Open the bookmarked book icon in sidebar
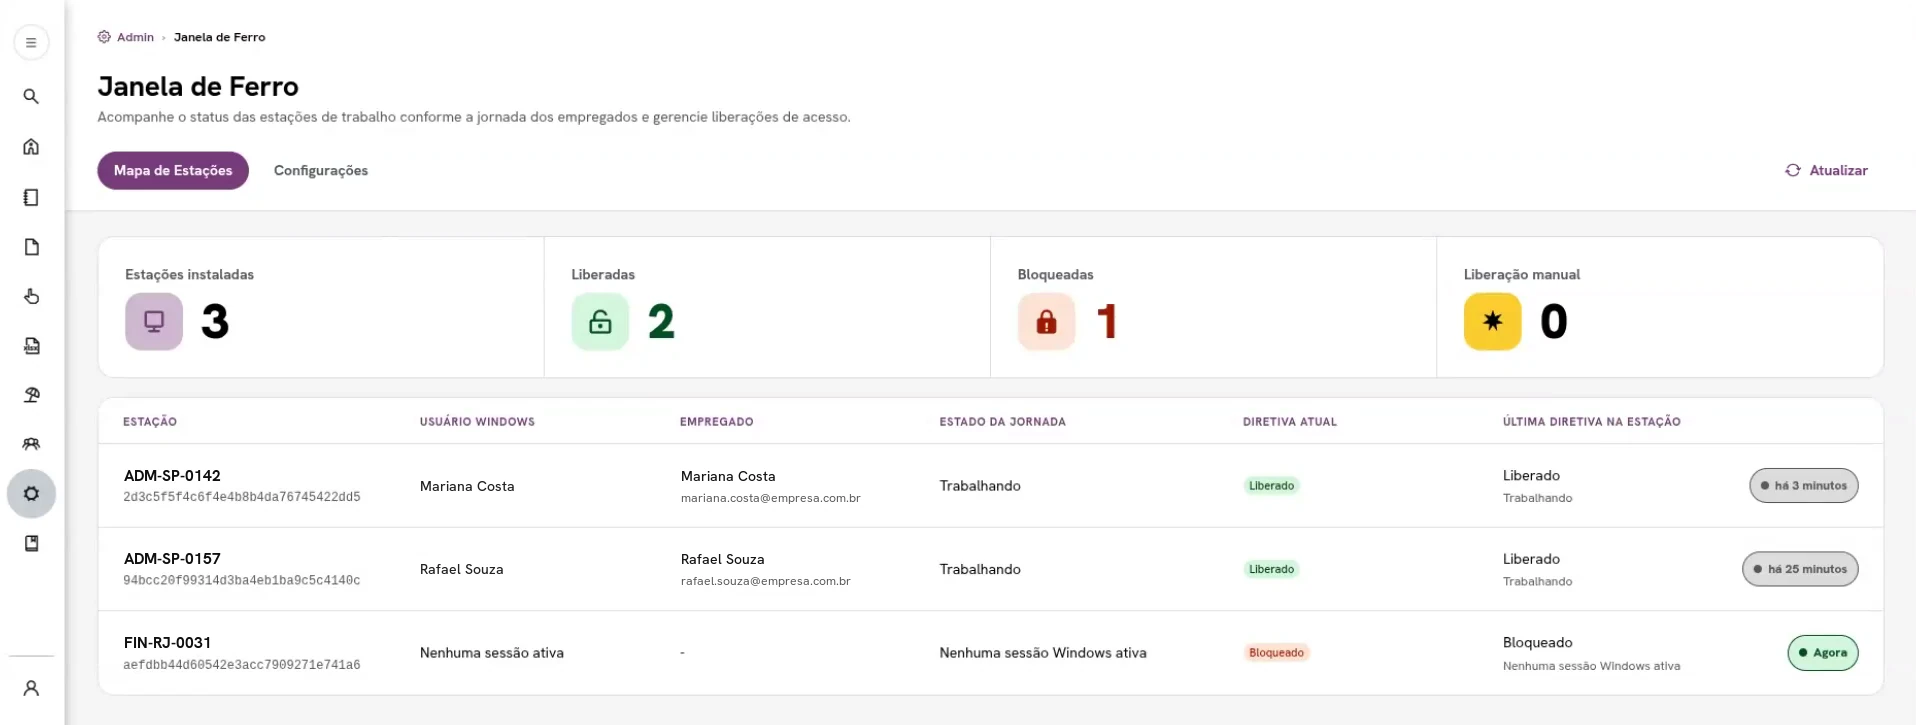This screenshot has width=1916, height=725. coord(31,543)
